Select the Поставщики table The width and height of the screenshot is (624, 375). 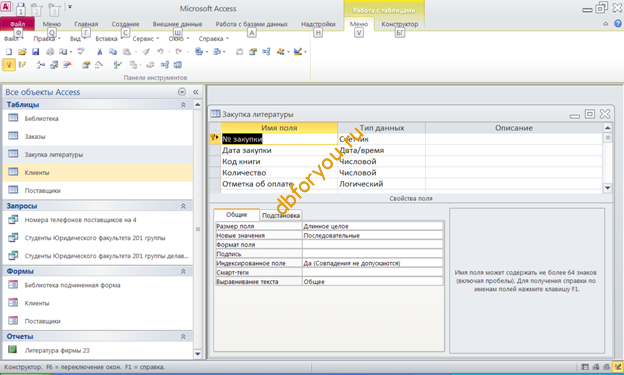point(98,191)
